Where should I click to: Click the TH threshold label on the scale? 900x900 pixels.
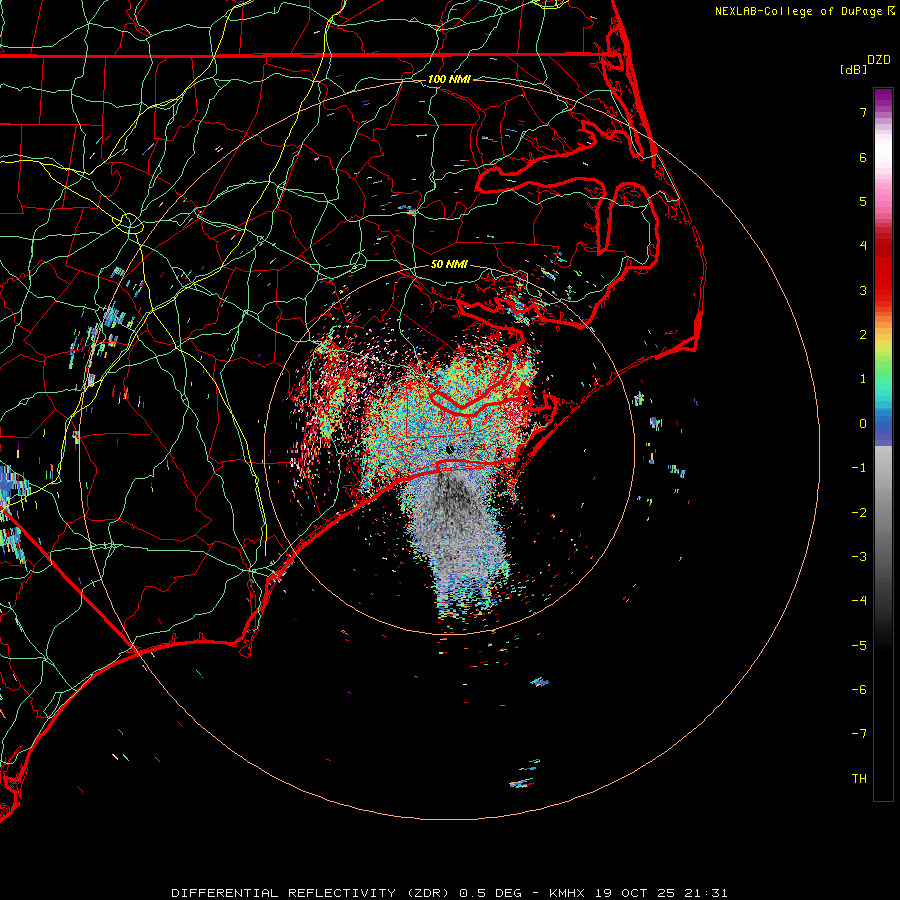(859, 779)
